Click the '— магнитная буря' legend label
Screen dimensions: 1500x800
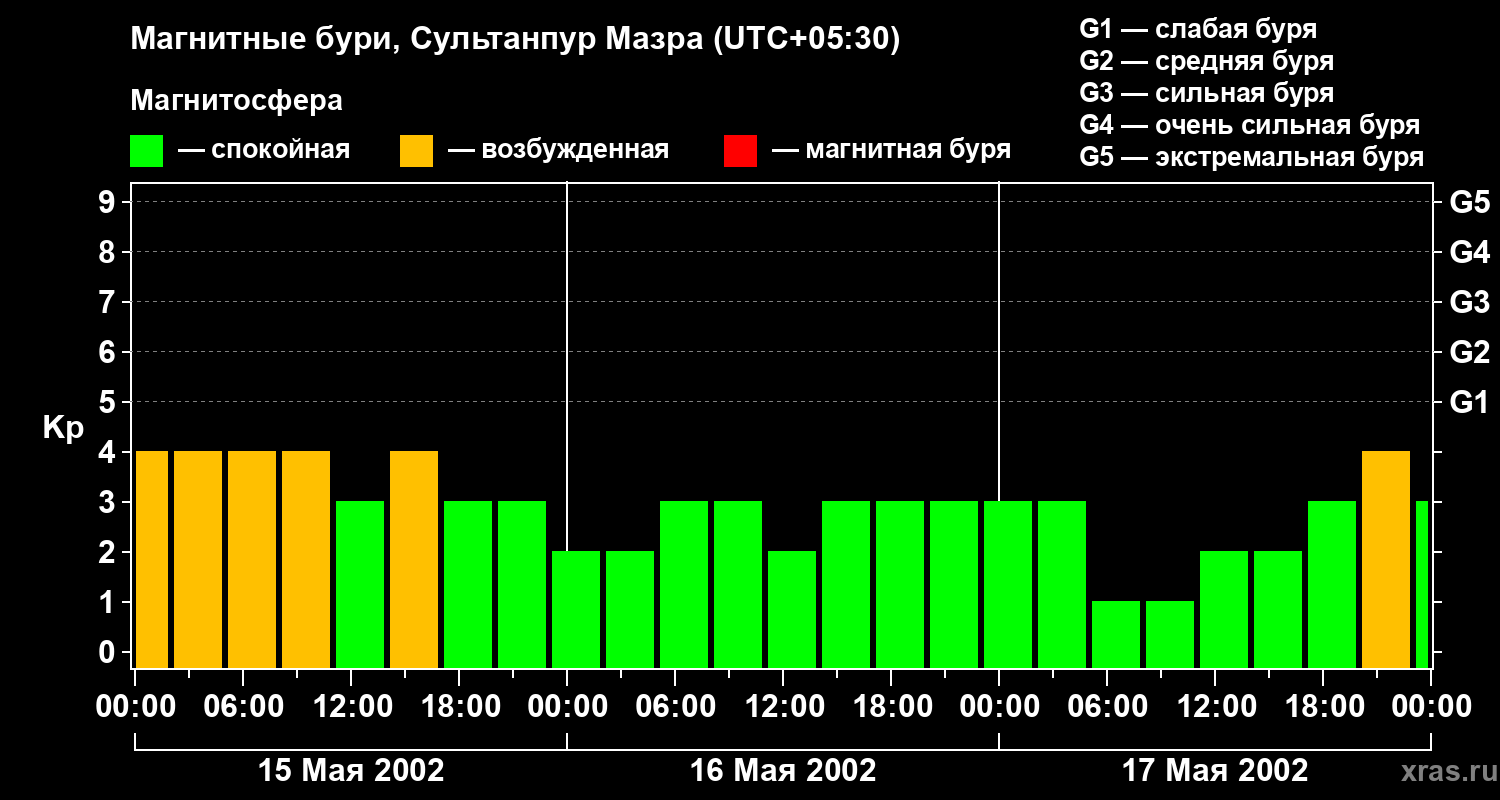click(891, 150)
